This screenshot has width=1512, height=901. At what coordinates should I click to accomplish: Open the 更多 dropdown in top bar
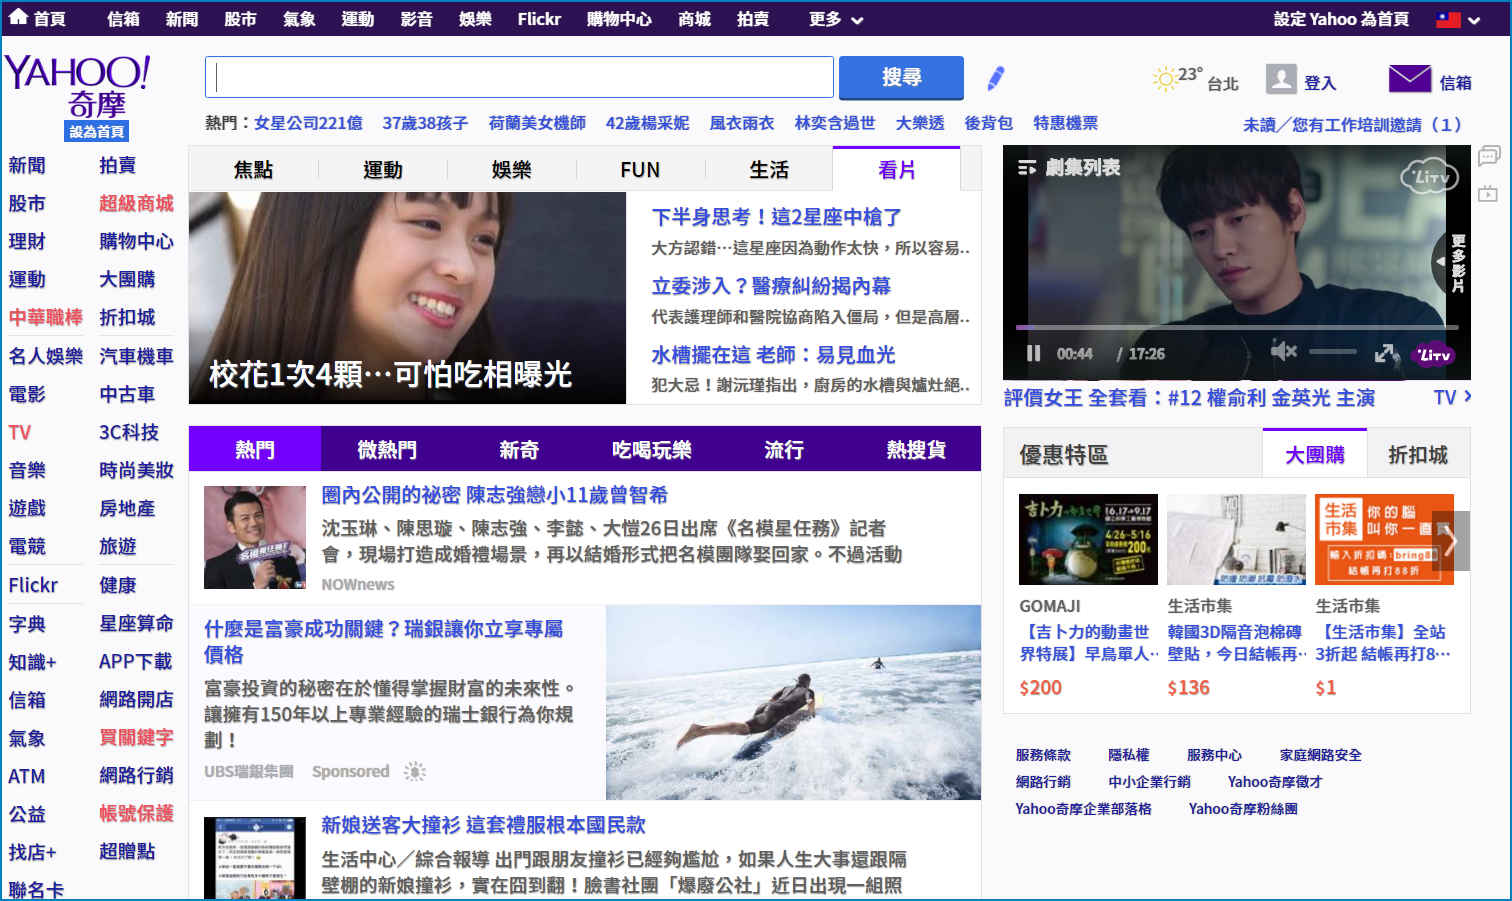click(x=835, y=19)
